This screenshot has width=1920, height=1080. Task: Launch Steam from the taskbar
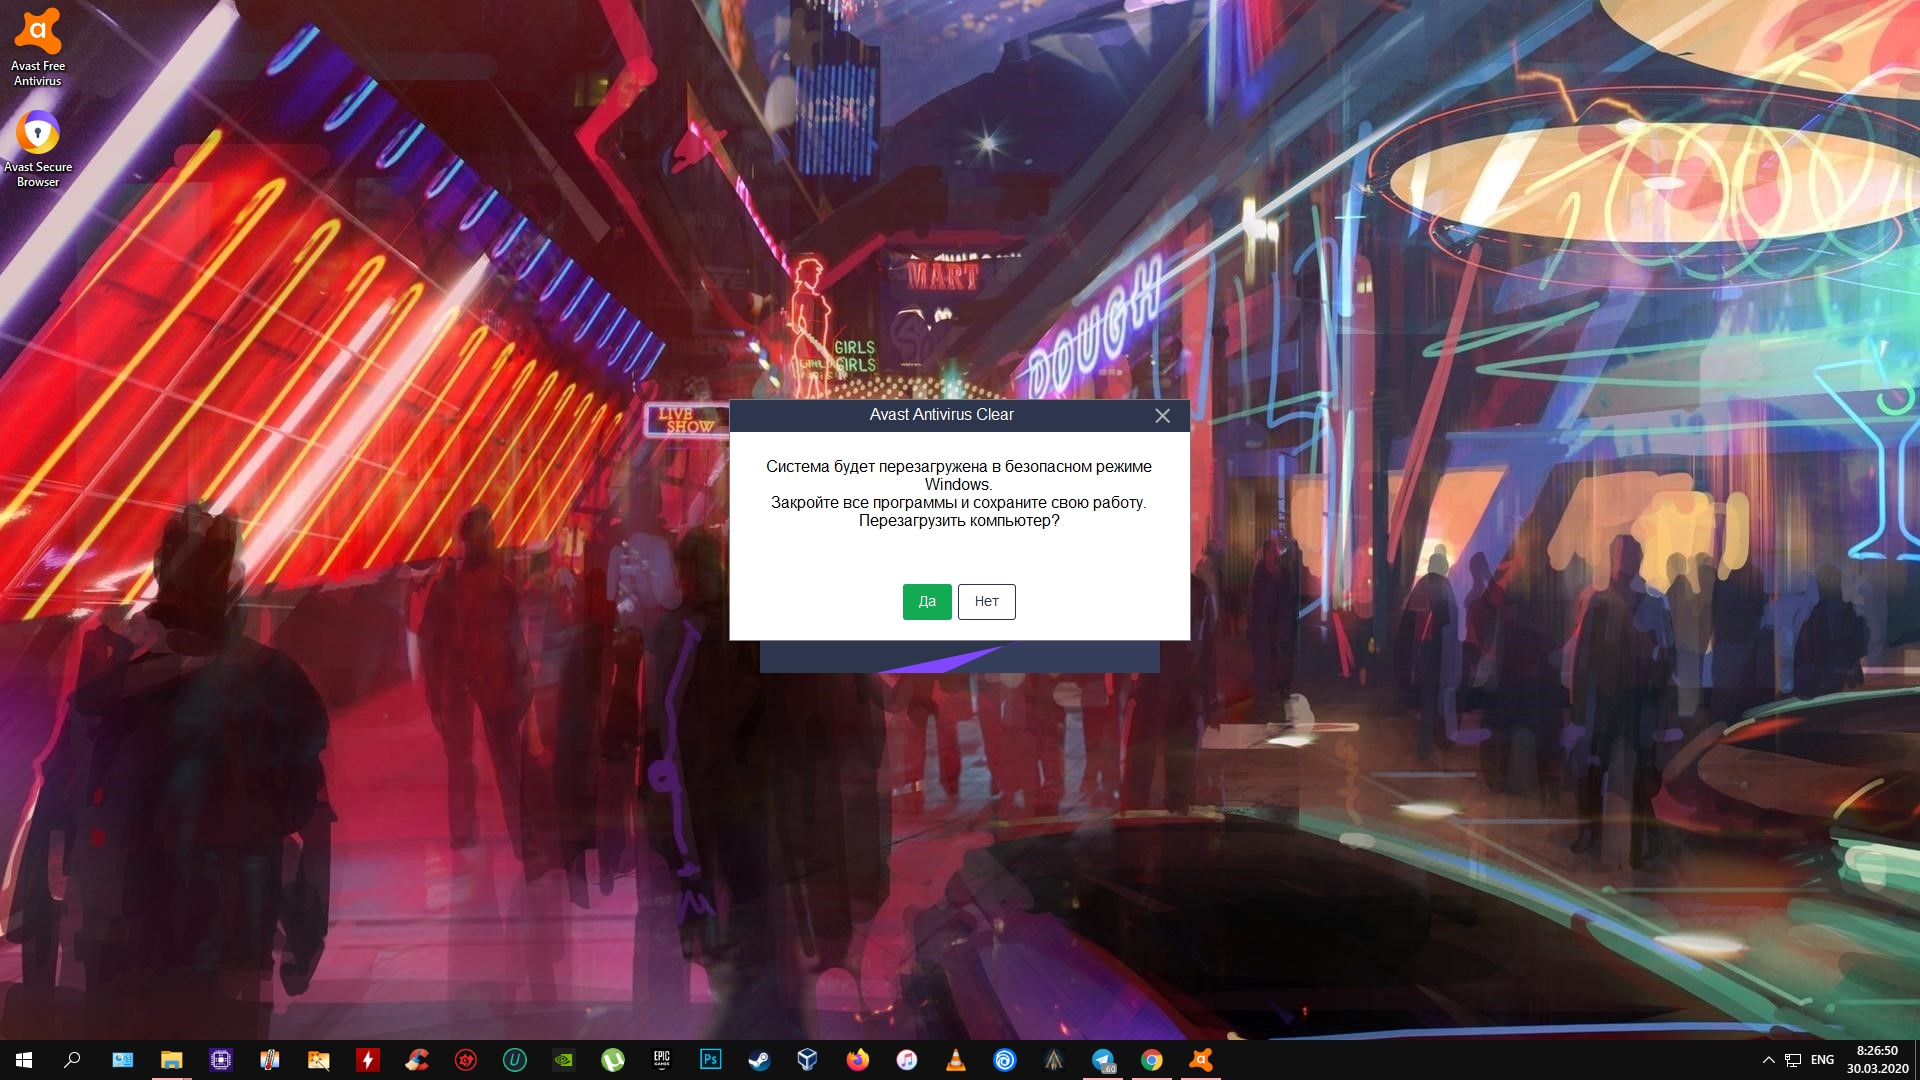(x=760, y=1060)
